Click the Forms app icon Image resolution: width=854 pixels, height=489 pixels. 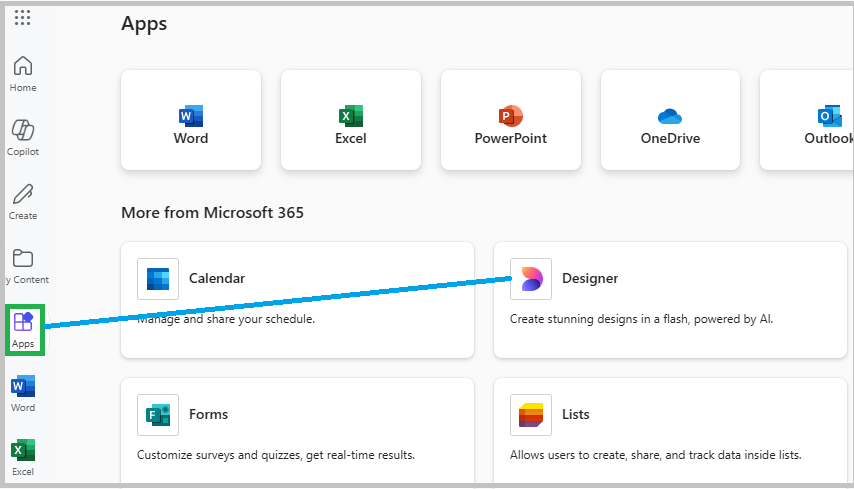pos(158,415)
